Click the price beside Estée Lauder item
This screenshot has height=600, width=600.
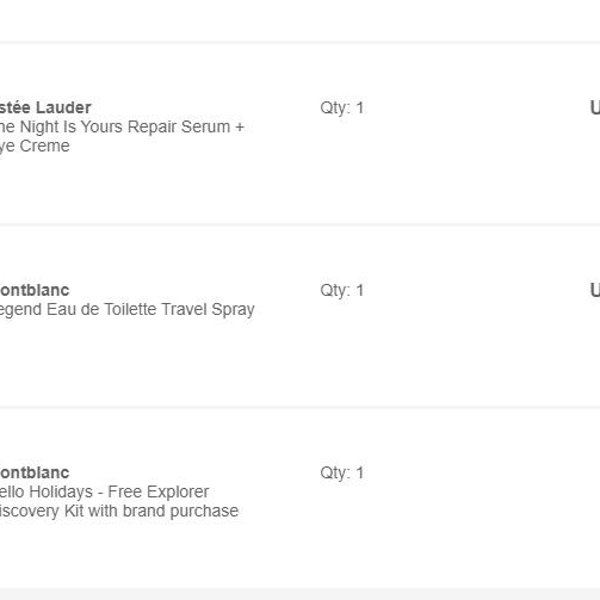pos(595,108)
